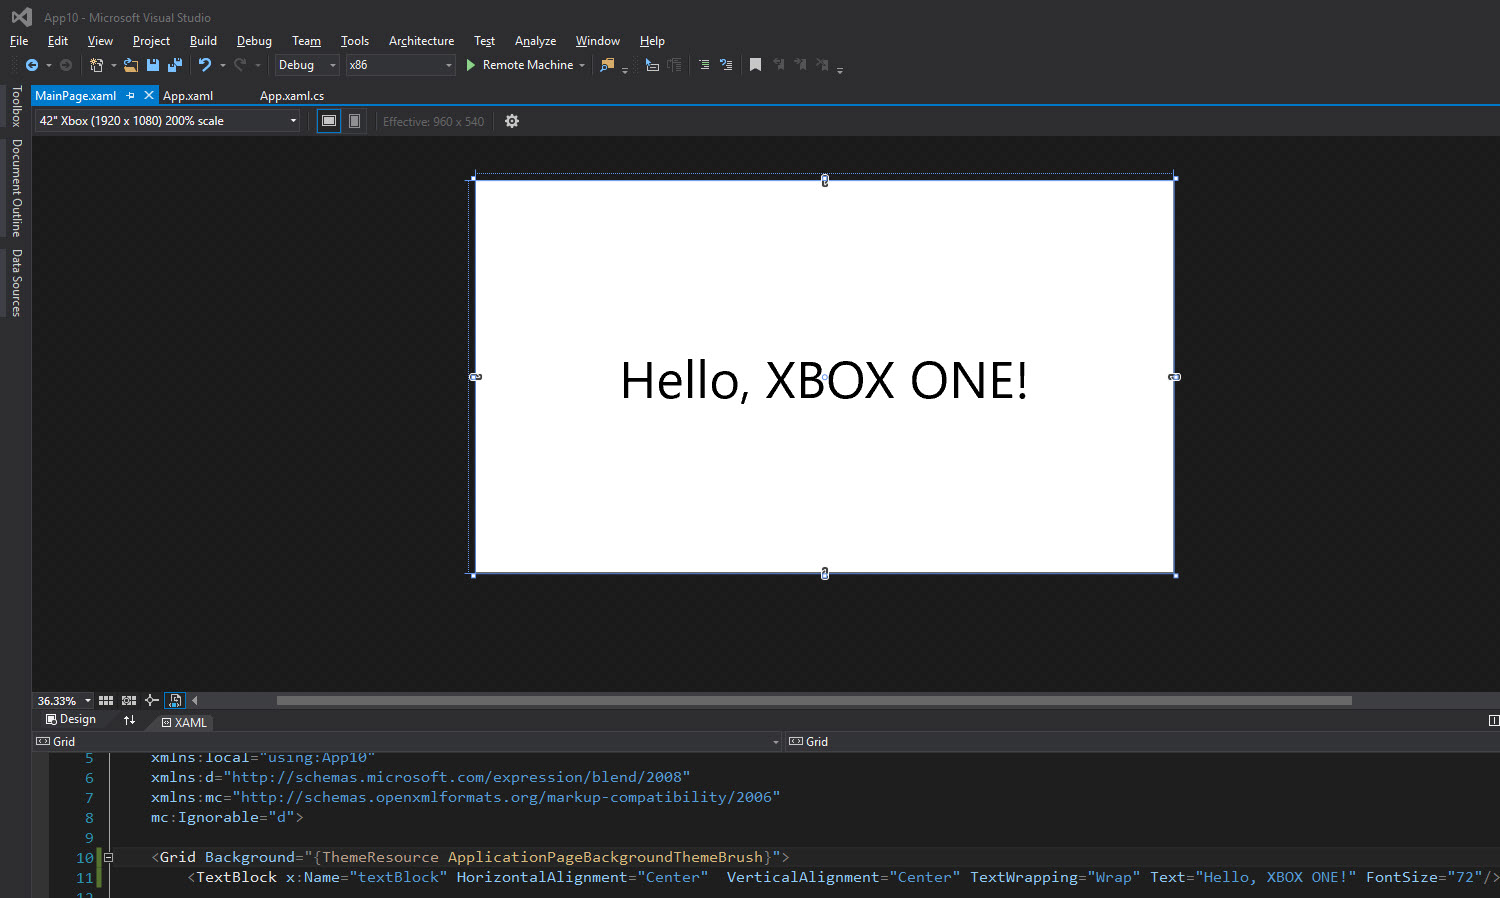
Task: Pin the MainPage.xaml tab
Action: [x=131, y=96]
